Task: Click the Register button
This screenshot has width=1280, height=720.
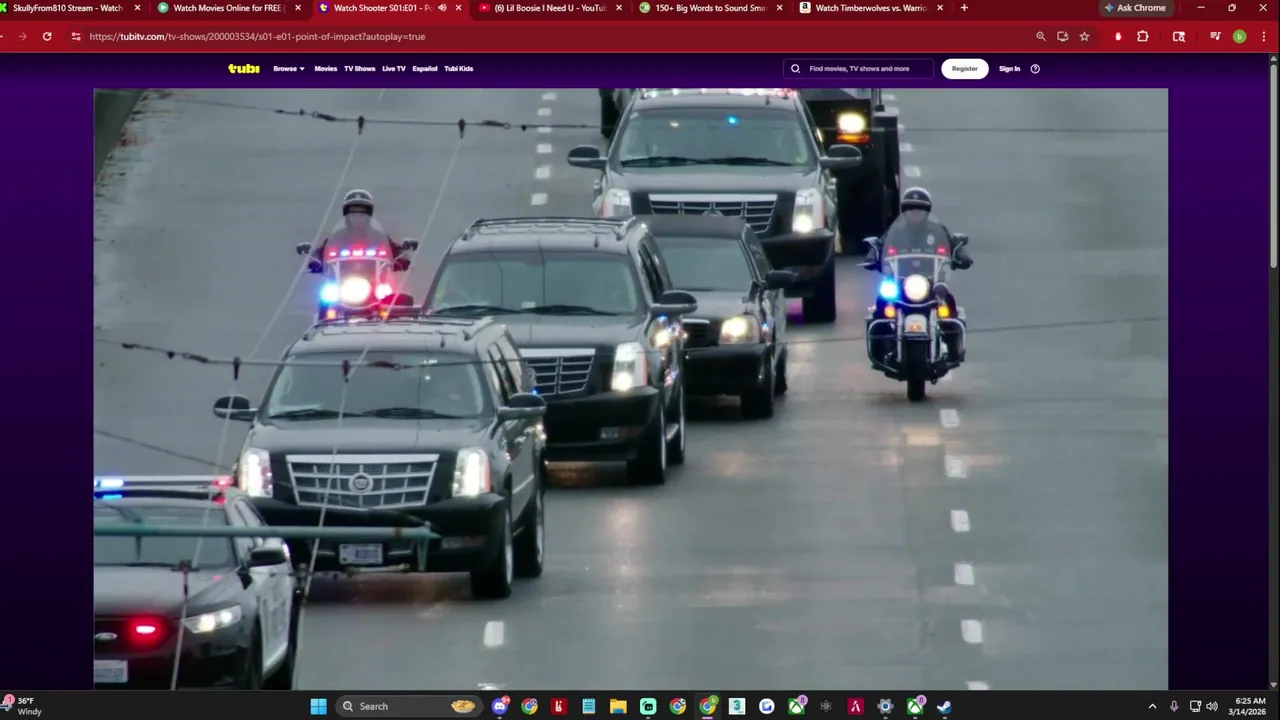Action: pos(964,69)
